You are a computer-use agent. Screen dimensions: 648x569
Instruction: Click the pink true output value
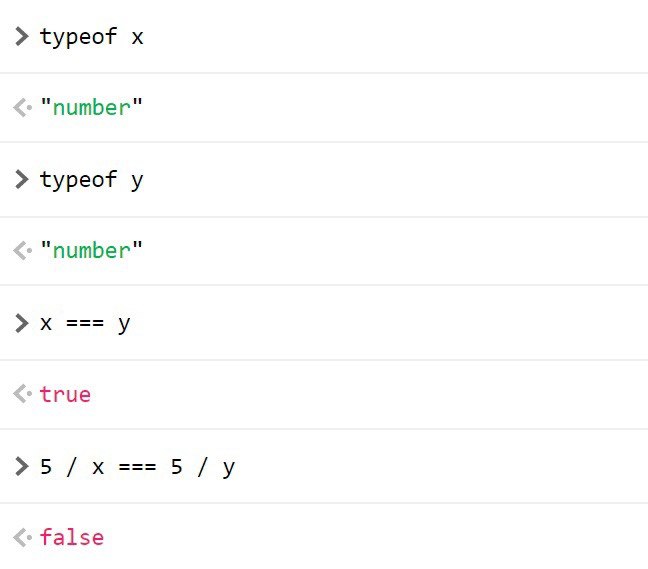pyautogui.click(x=65, y=394)
